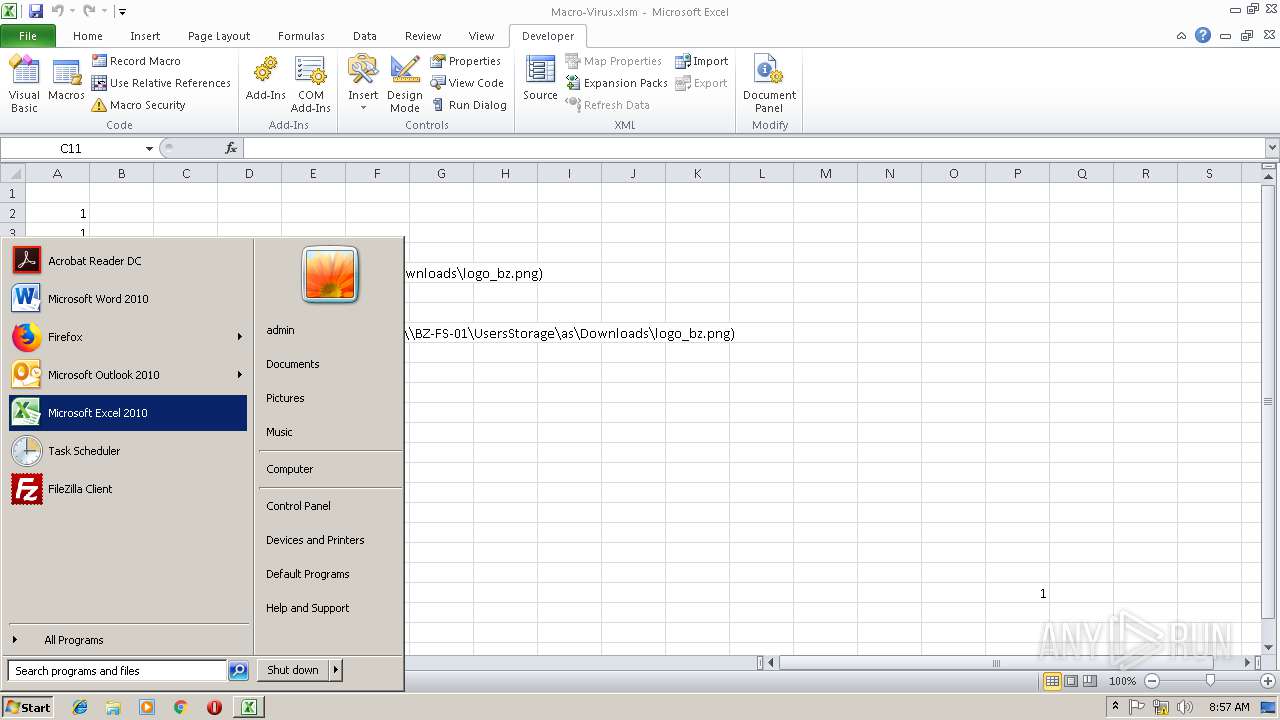Open Help and Support
The image size is (1280, 720).
click(x=307, y=608)
